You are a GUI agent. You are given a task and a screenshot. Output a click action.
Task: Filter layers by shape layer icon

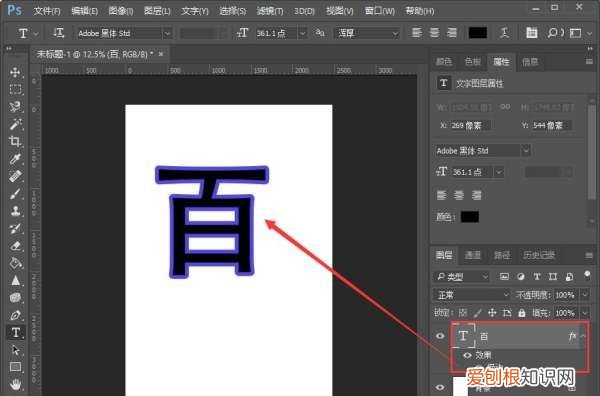pyautogui.click(x=553, y=276)
